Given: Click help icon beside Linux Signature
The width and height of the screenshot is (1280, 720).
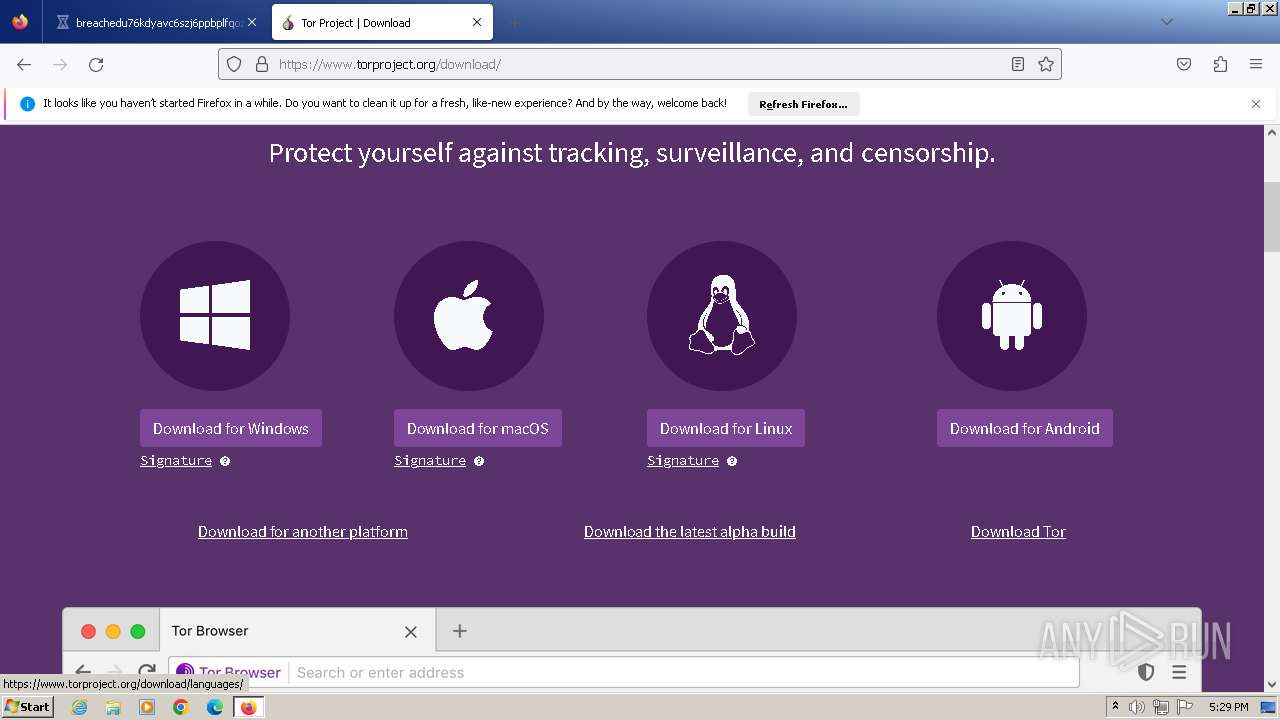Looking at the screenshot, I should point(732,461).
